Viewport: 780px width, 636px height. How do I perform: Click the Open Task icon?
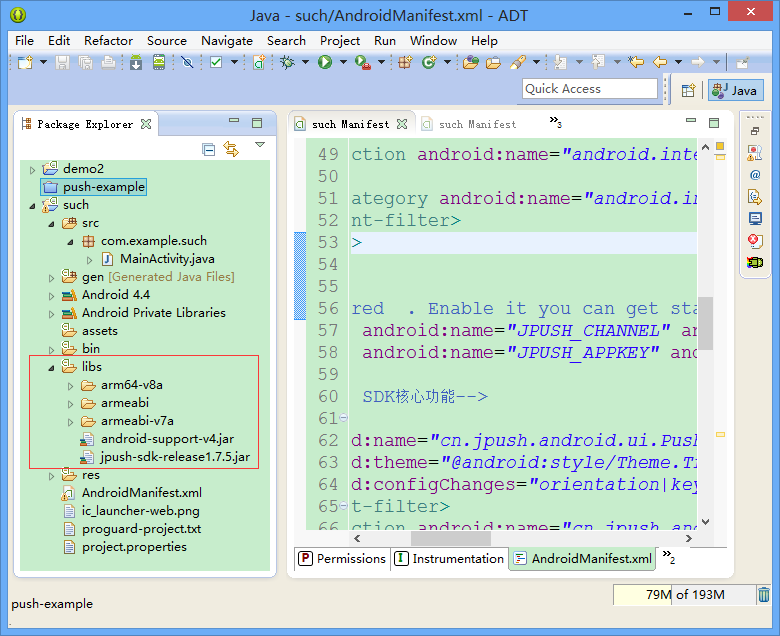493,62
